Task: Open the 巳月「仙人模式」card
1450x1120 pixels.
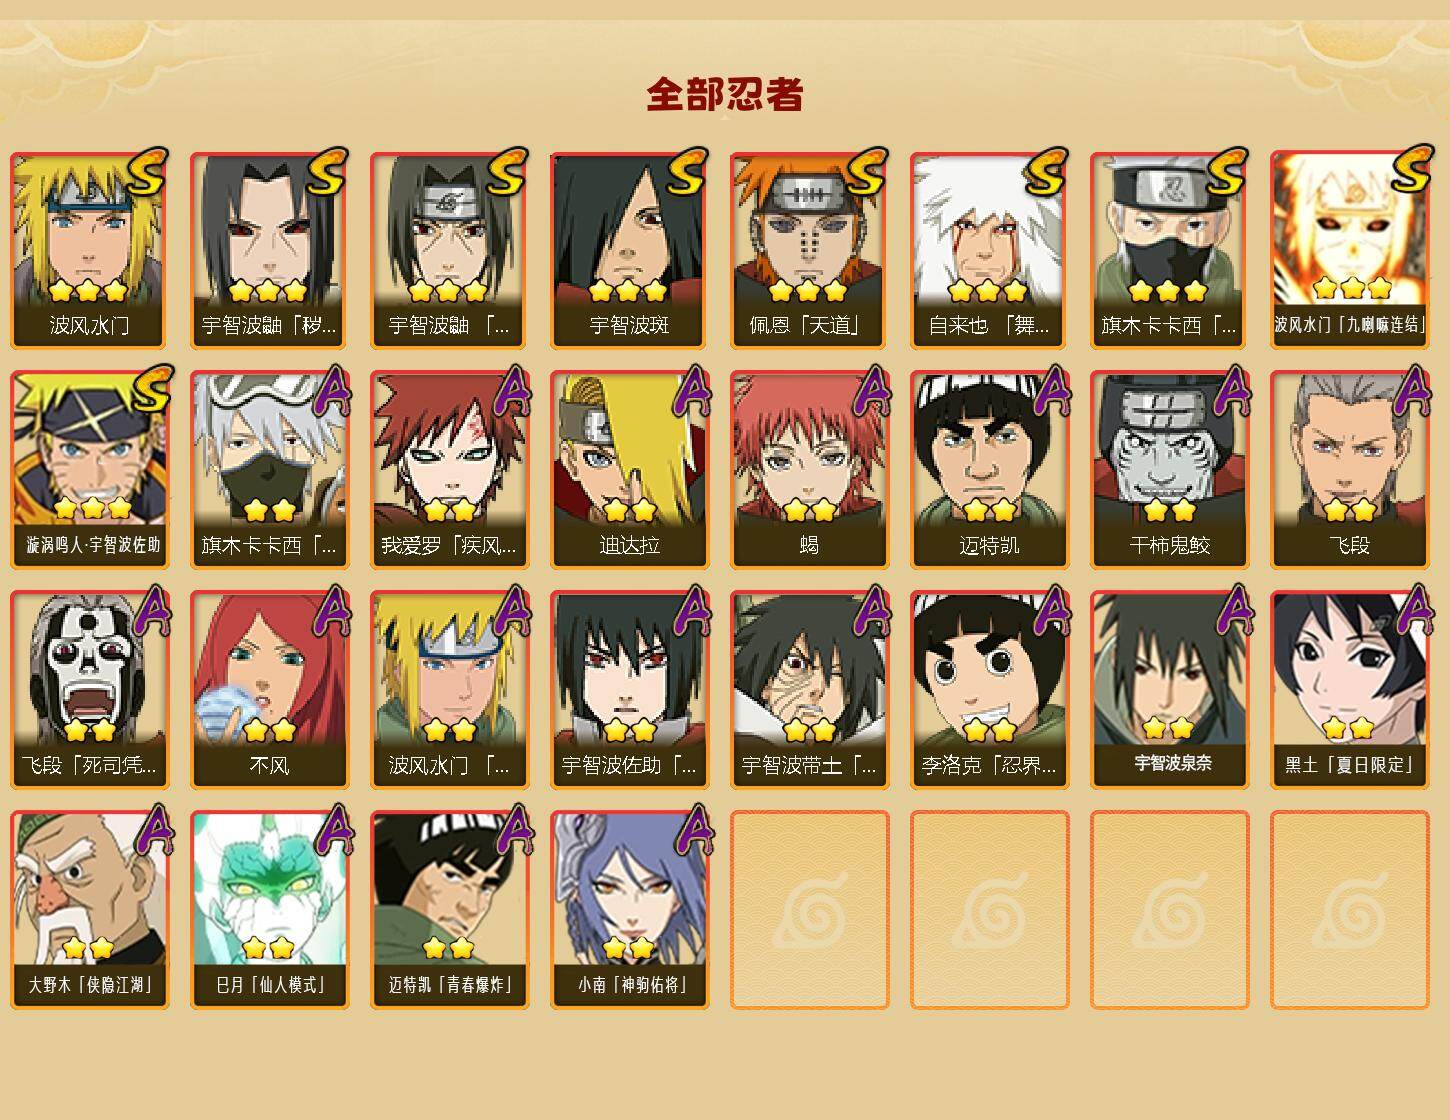Action: coord(269,910)
